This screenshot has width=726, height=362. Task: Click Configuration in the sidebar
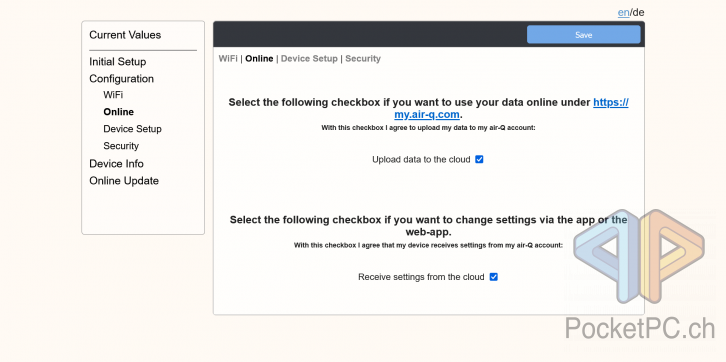click(x=121, y=79)
